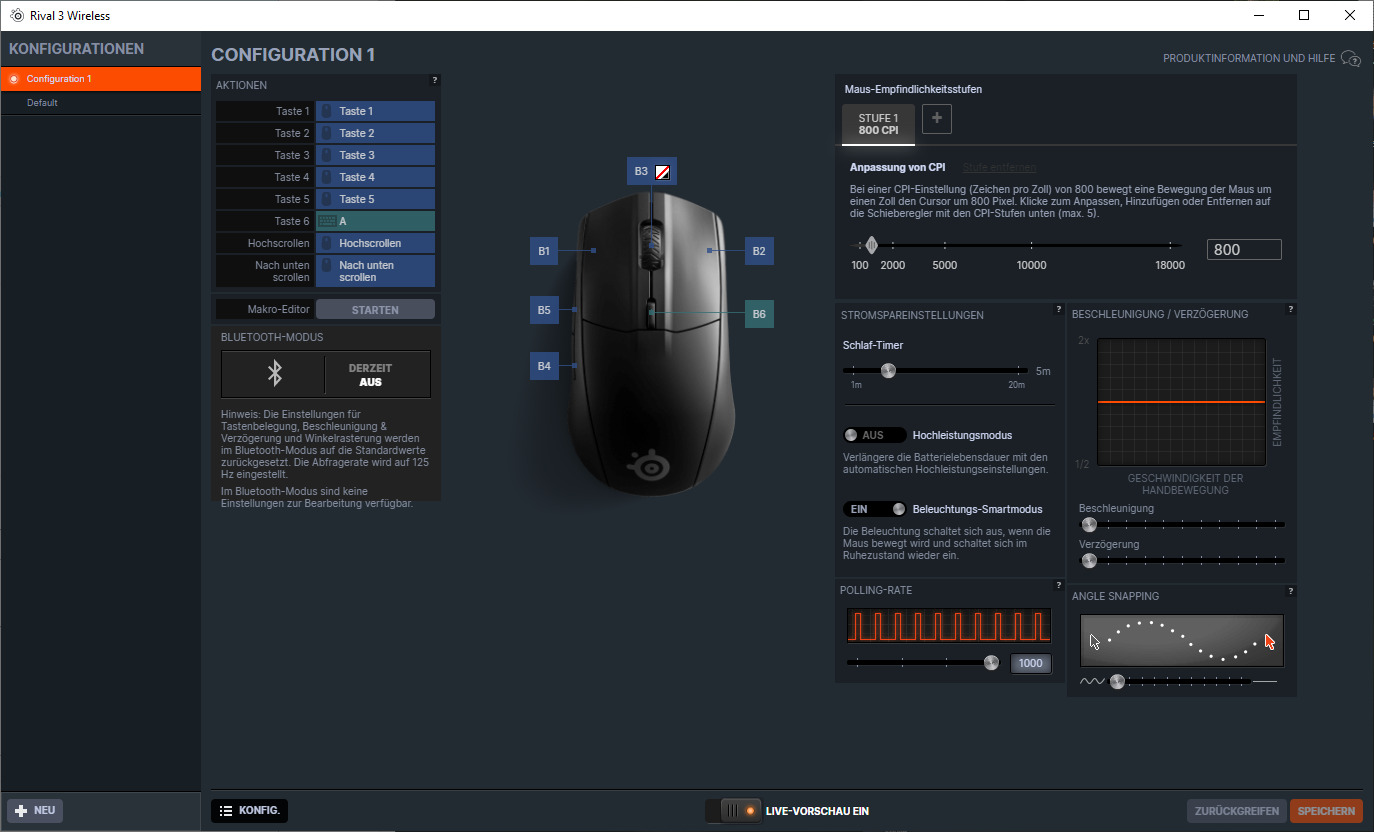Click the 5000 label on the CPI scale
The width and height of the screenshot is (1374, 832).
click(x=944, y=266)
